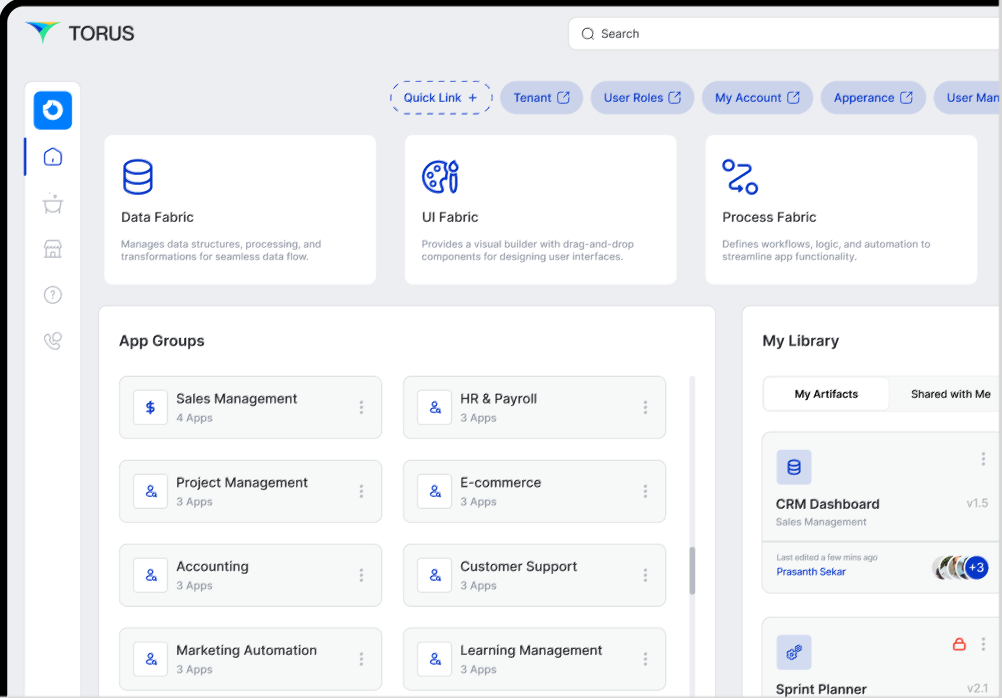Open HR & Payroll options menu
Viewport: 1002px width, 698px height.
[645, 407]
